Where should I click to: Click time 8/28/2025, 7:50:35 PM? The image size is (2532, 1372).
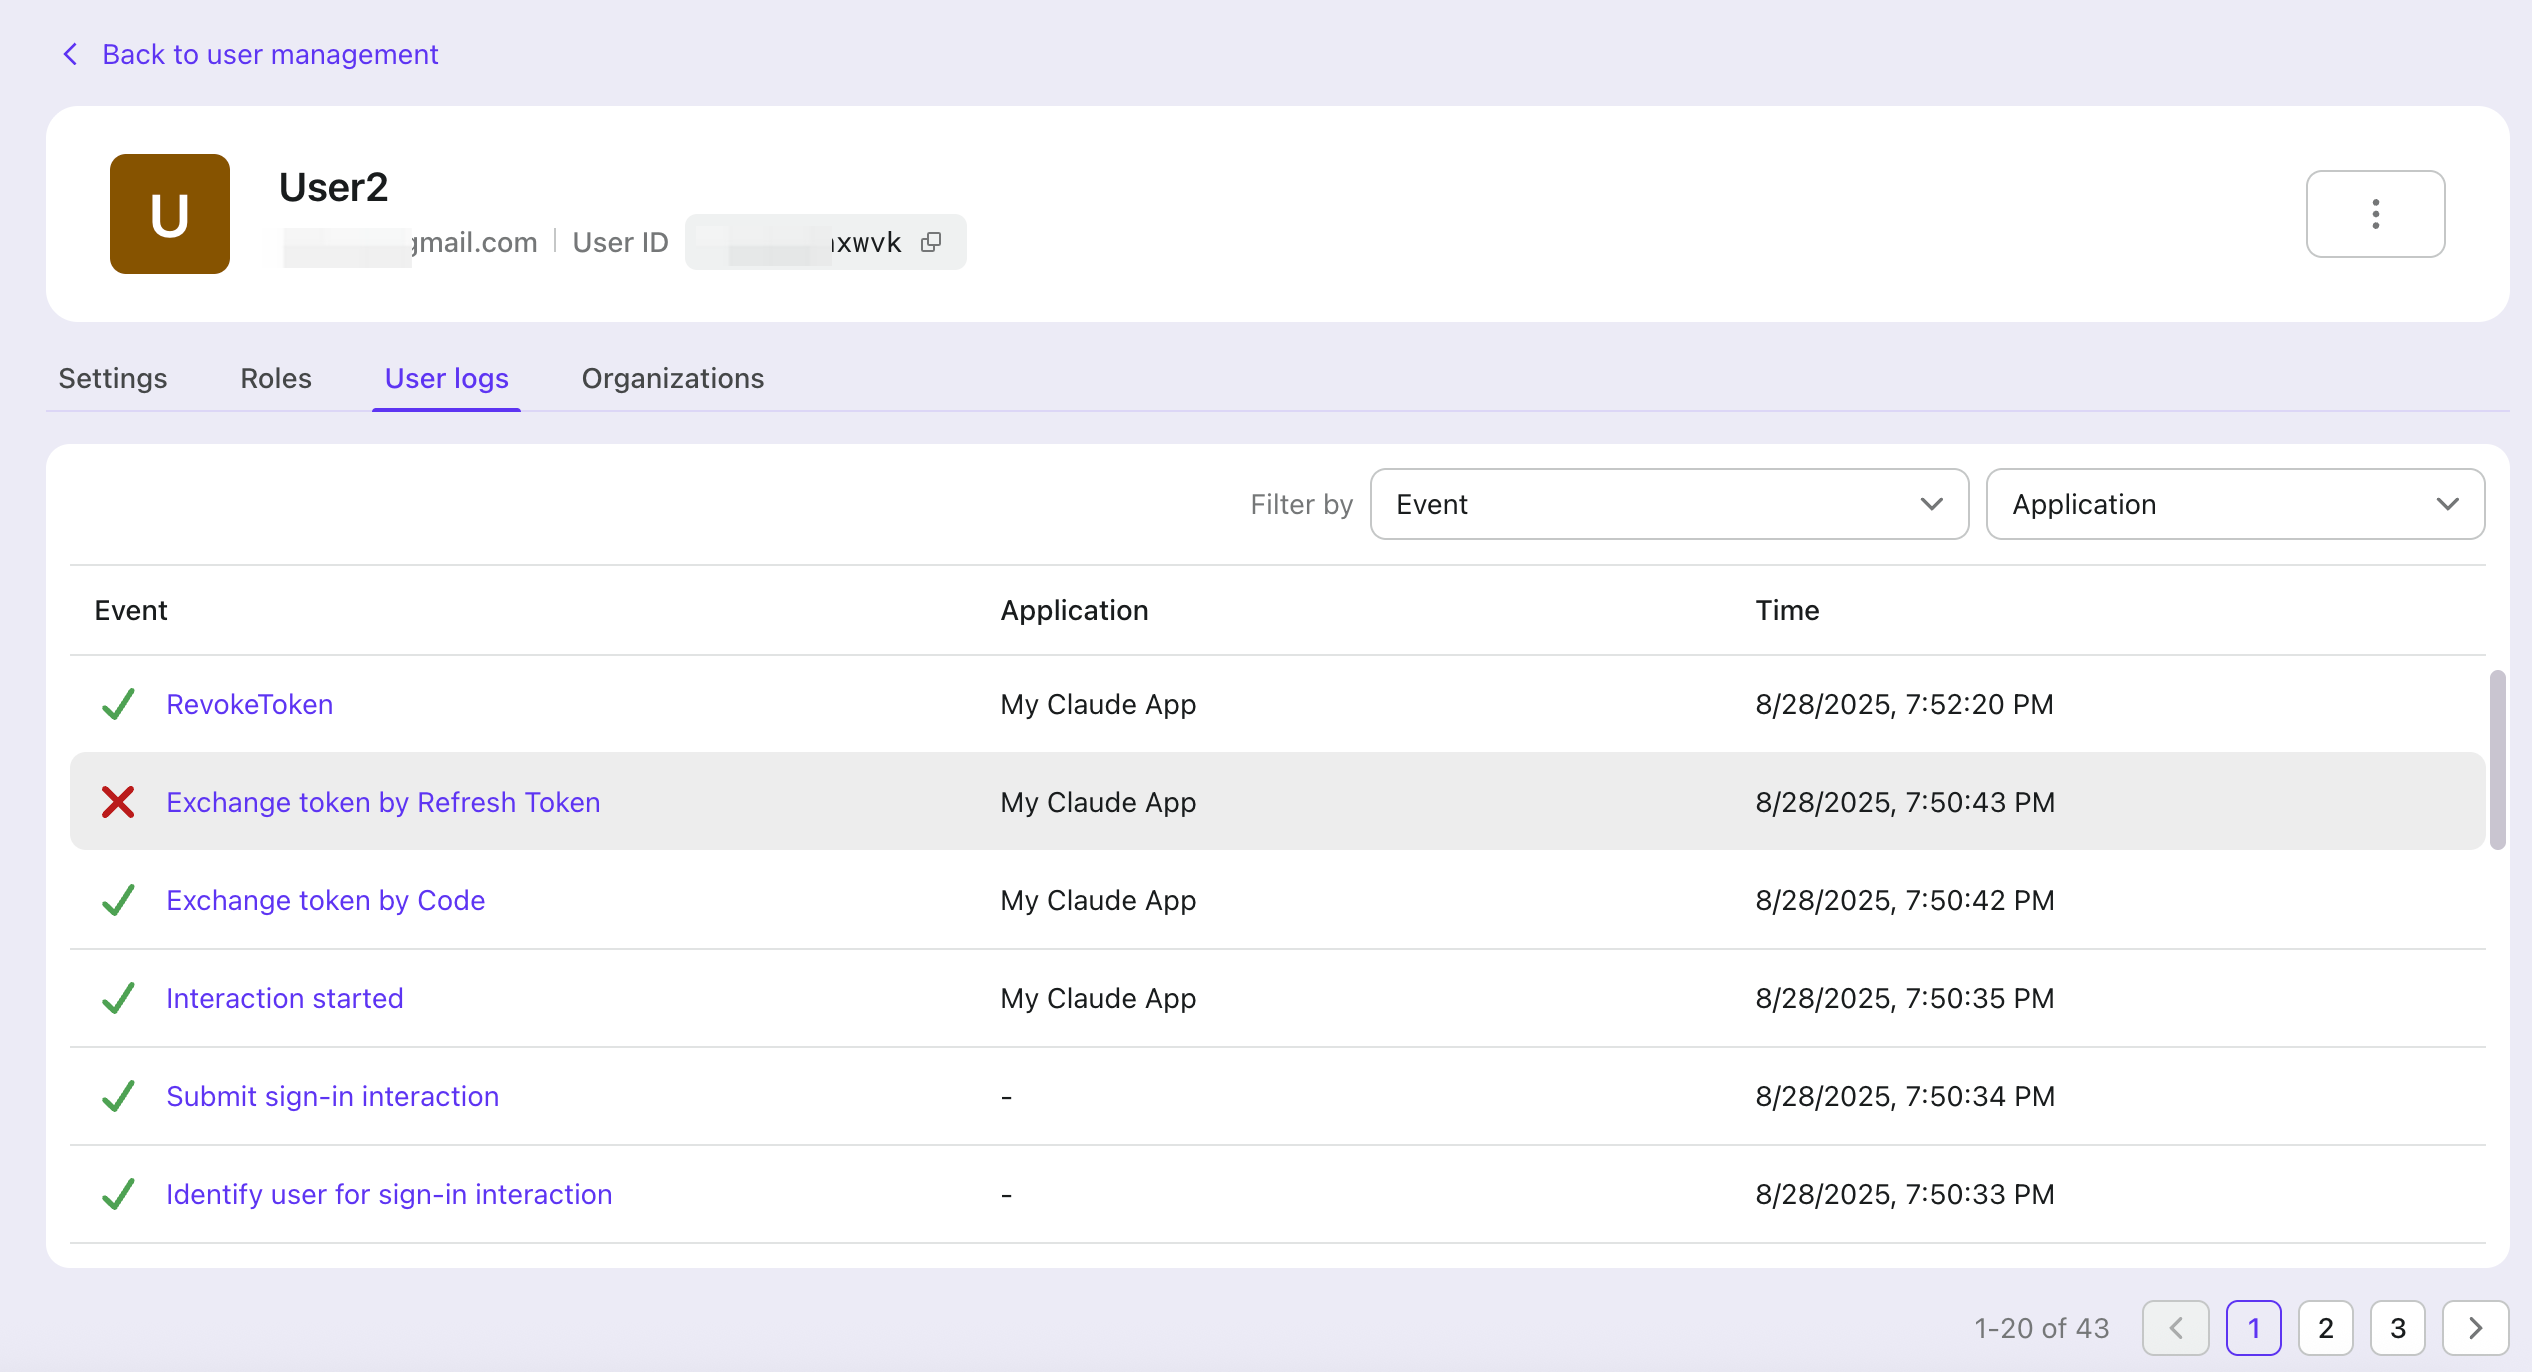(1905, 998)
